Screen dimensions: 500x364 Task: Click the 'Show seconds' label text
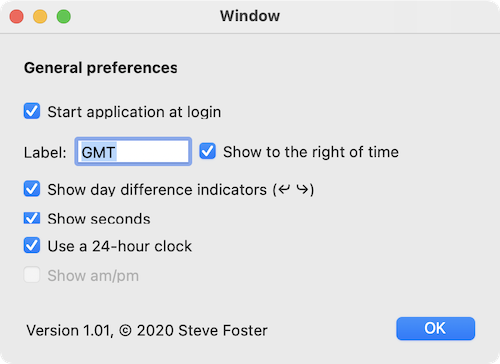(99, 219)
